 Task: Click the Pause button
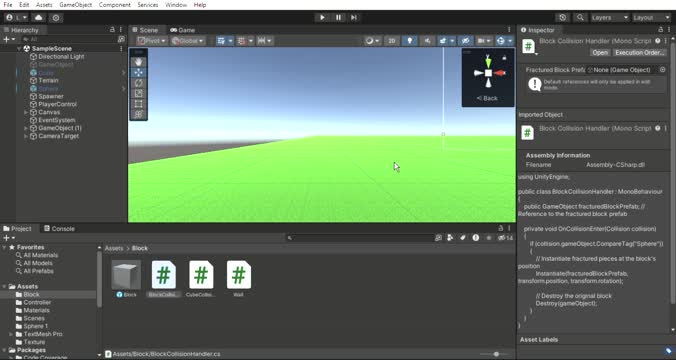338,17
